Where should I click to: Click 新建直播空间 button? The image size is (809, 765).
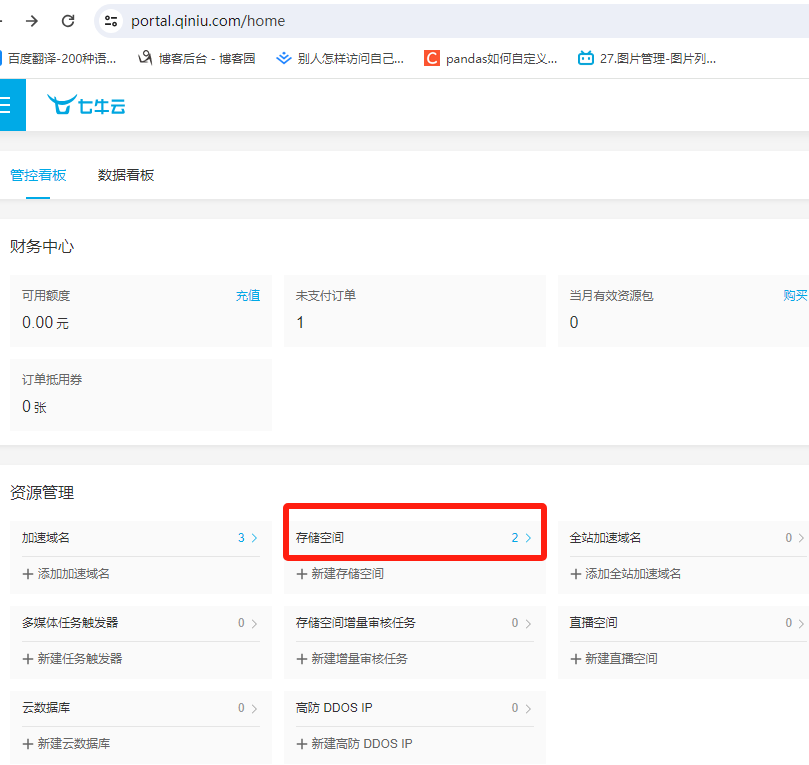pyautogui.click(x=614, y=659)
